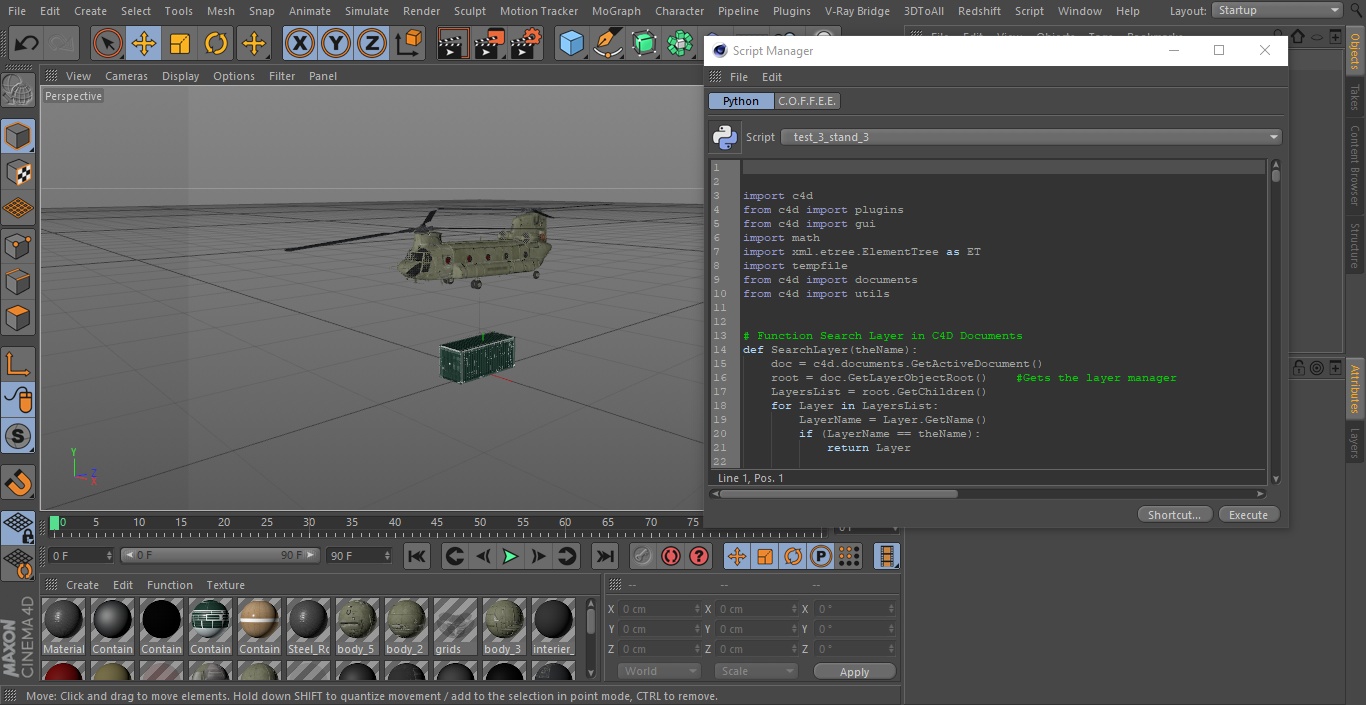Click the Undo arrow icon
Screen dimensions: 1366x705
pos(26,44)
